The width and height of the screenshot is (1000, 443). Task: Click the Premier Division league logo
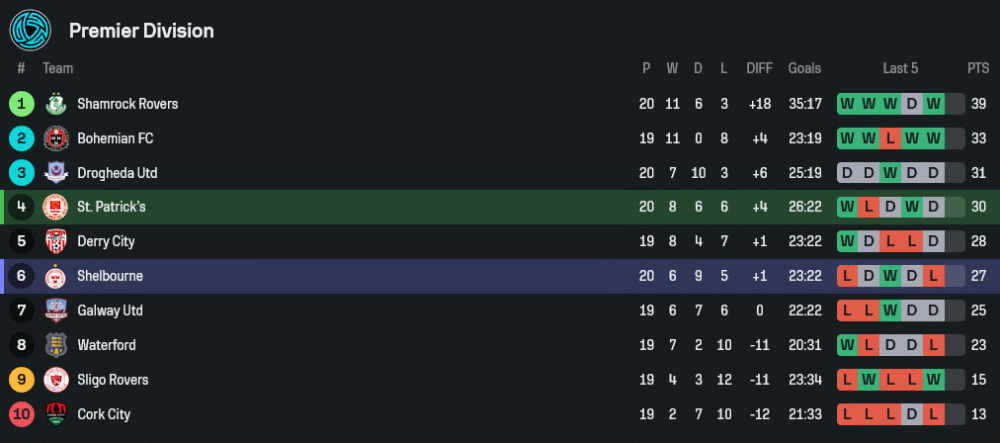pyautogui.click(x=30, y=30)
